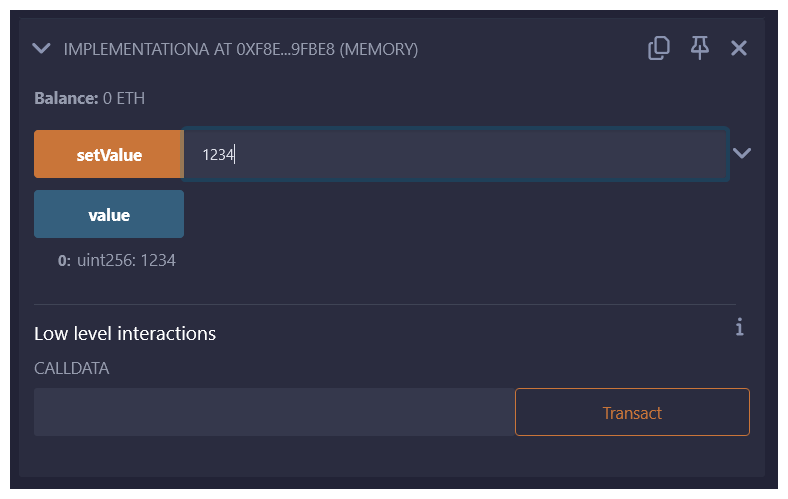Pin the ImplementationA deployed contract
The width and height of the screenshot is (788, 499).
tap(700, 48)
